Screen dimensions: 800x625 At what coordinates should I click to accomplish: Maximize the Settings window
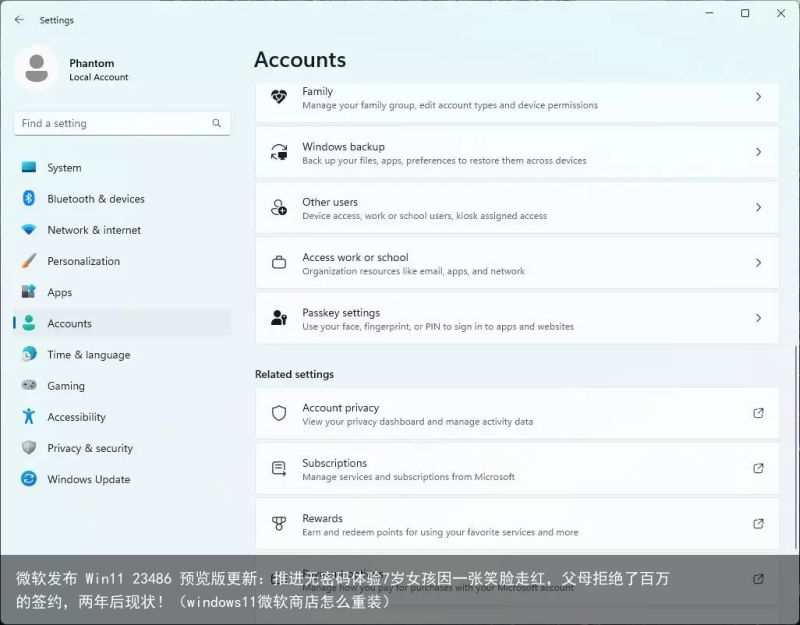point(745,13)
